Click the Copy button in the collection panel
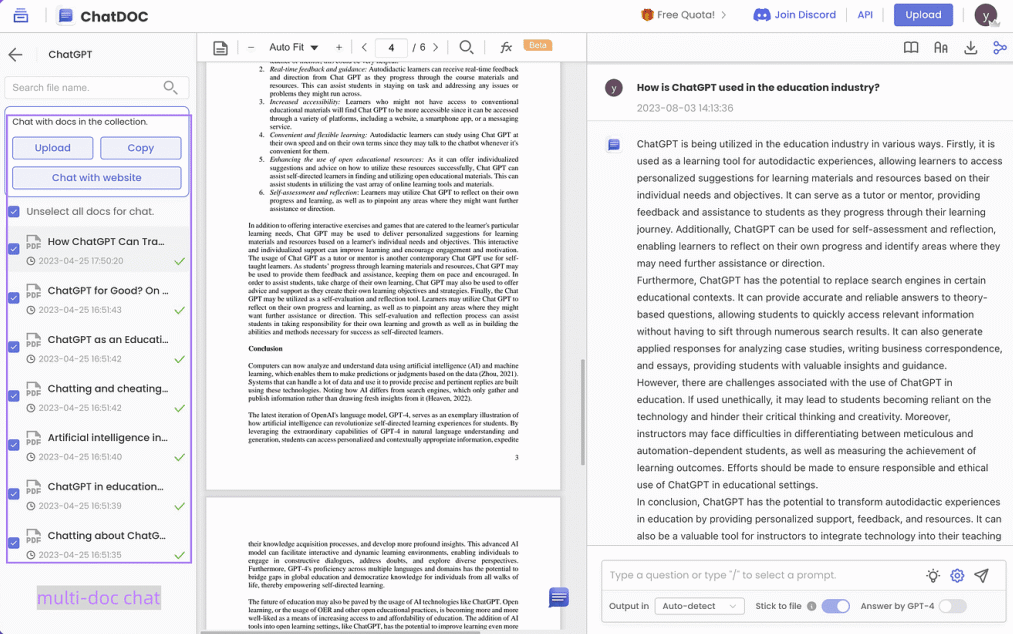 (141, 148)
